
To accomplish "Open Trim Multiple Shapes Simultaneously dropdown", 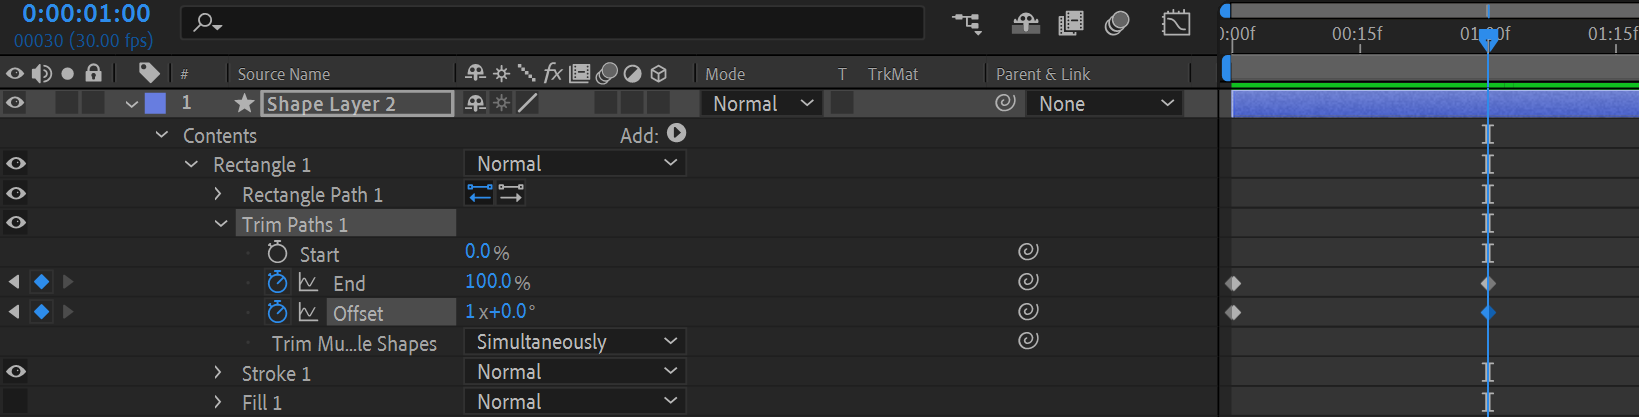I will [575, 342].
